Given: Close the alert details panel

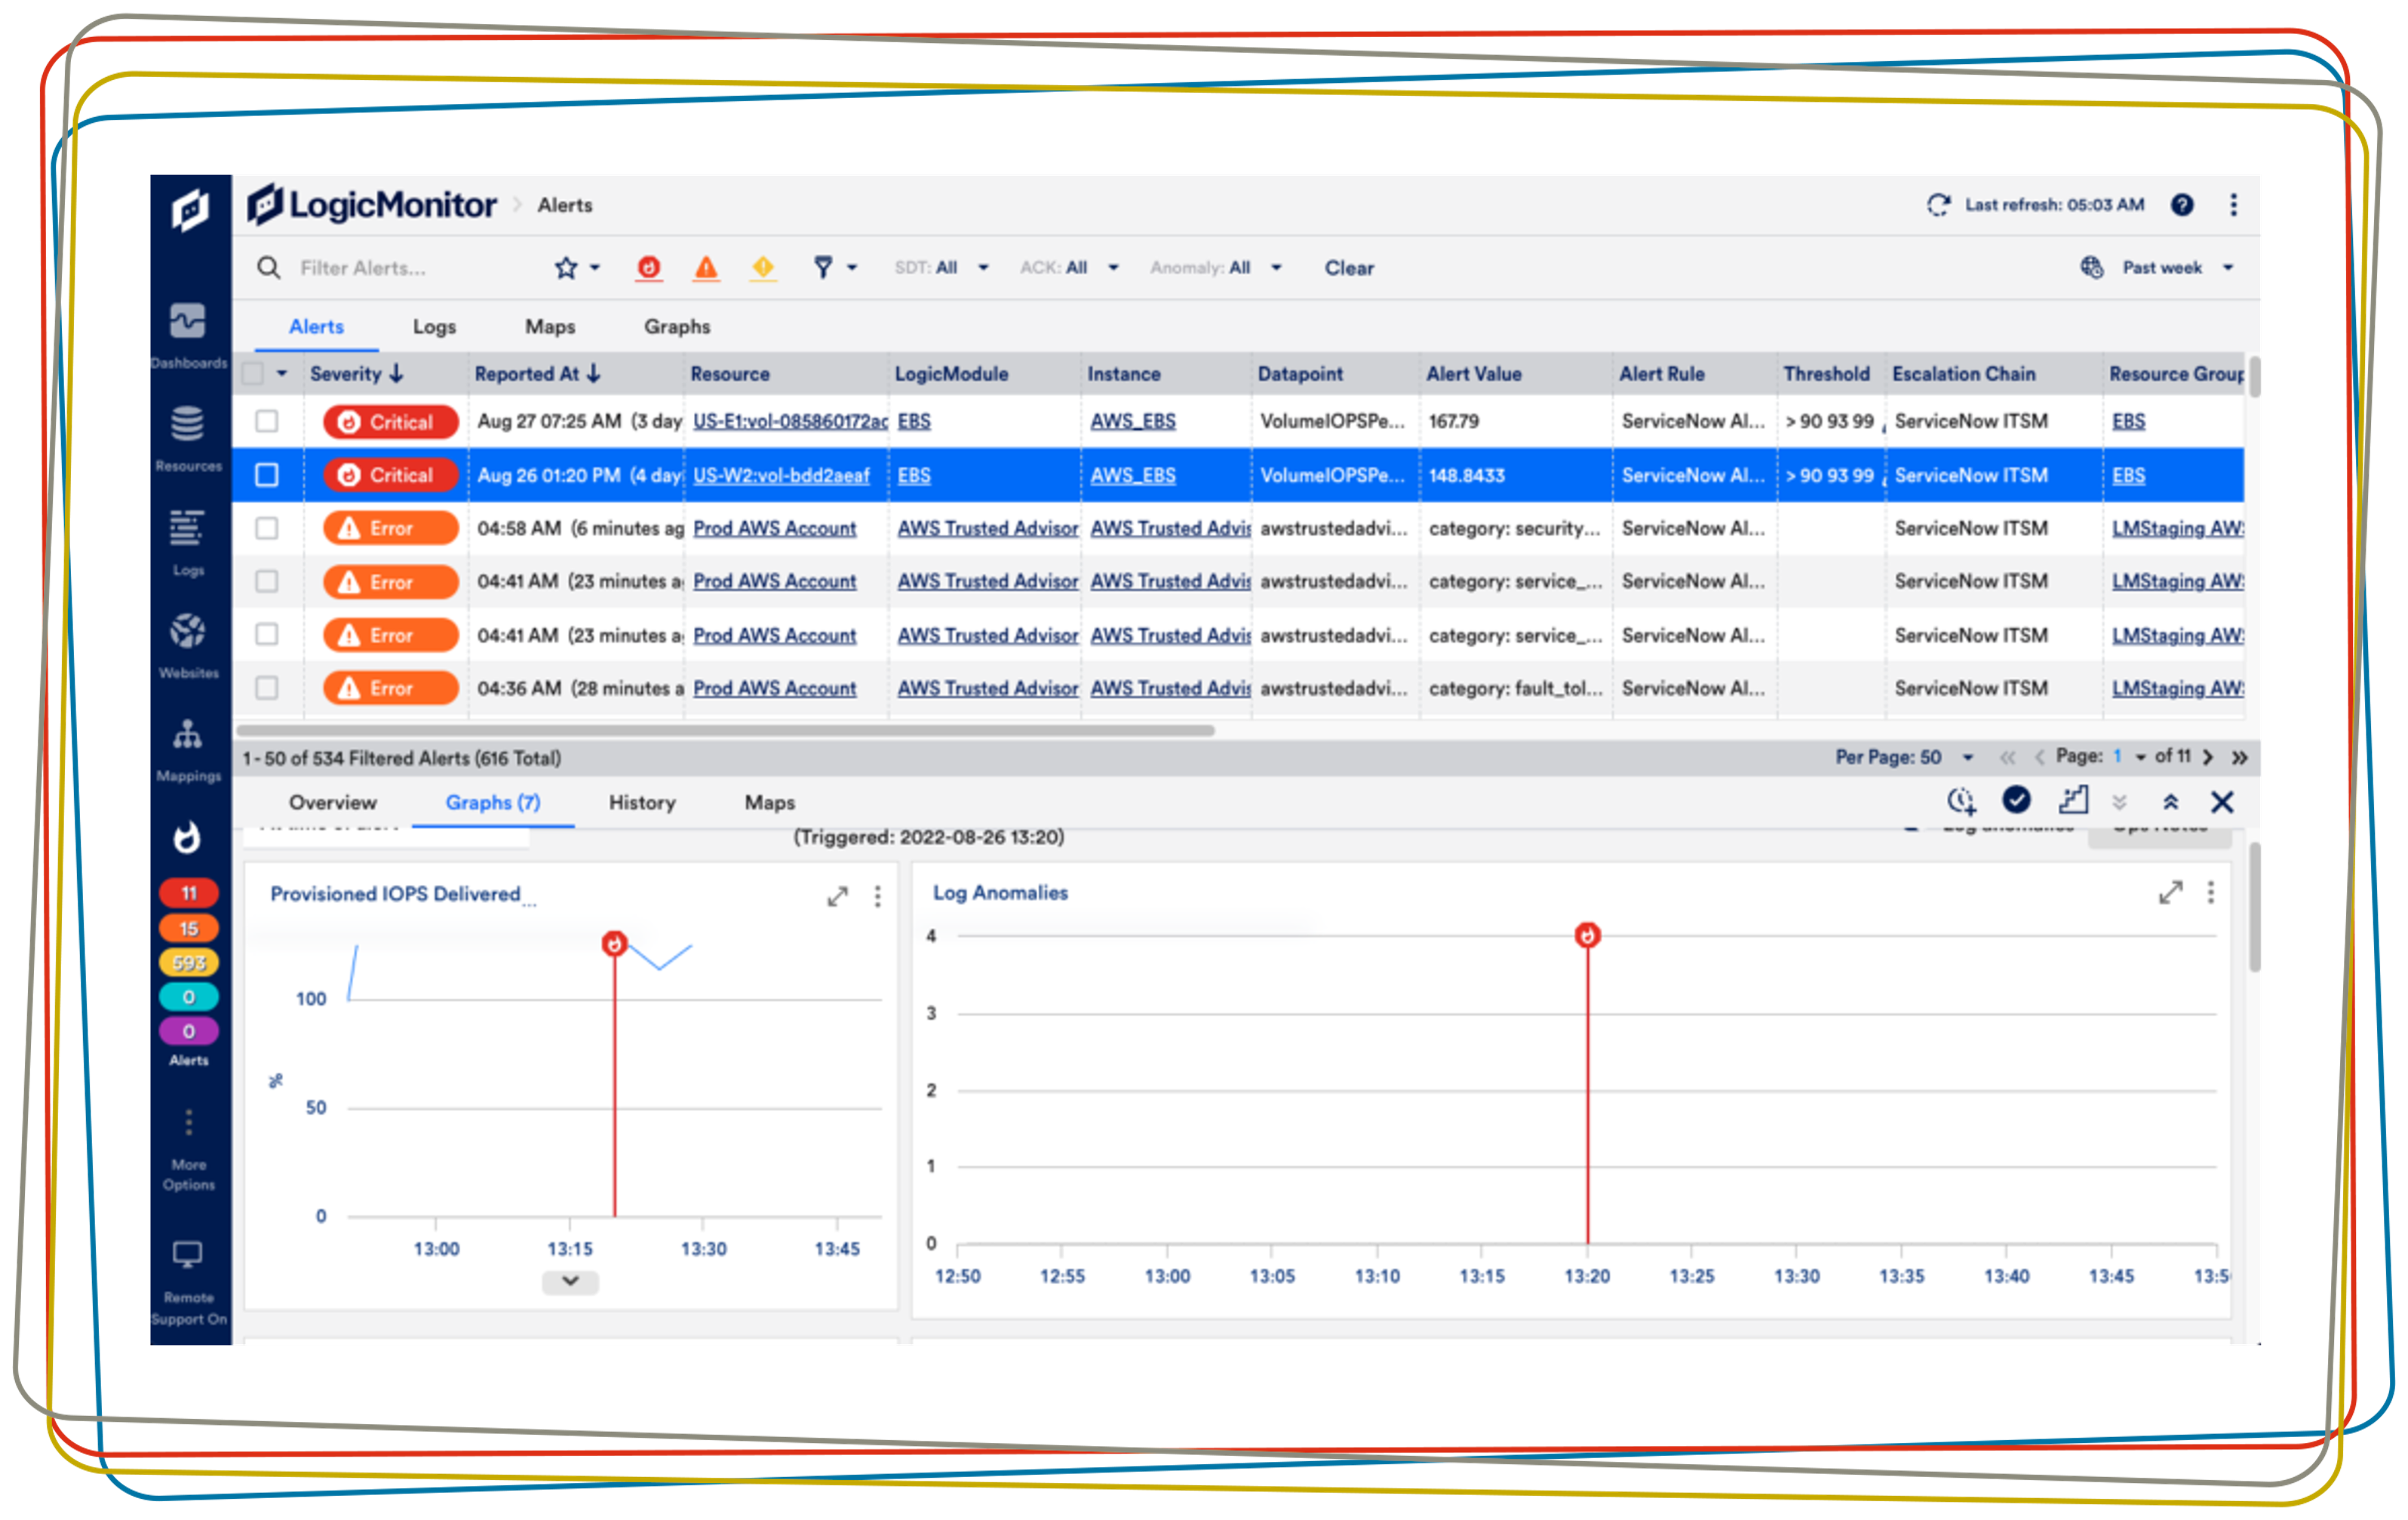Looking at the screenshot, I should (x=2223, y=802).
